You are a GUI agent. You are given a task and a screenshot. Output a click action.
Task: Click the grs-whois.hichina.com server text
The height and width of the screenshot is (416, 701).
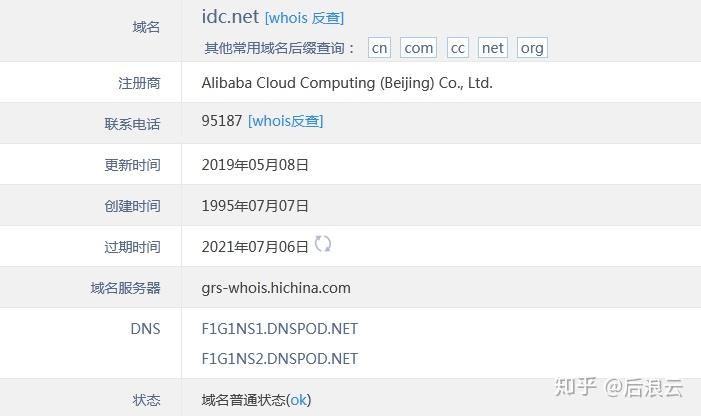point(276,288)
